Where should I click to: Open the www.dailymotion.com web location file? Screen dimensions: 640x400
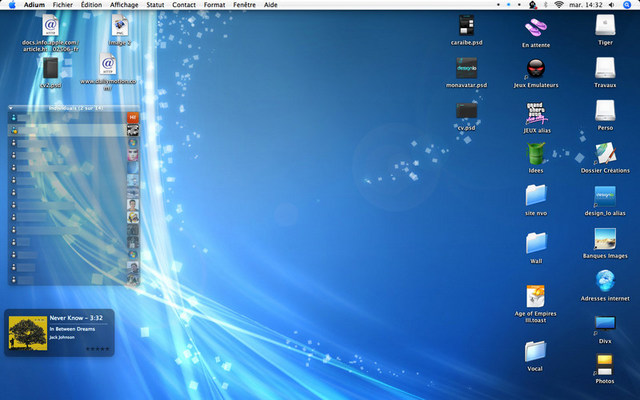pos(108,65)
